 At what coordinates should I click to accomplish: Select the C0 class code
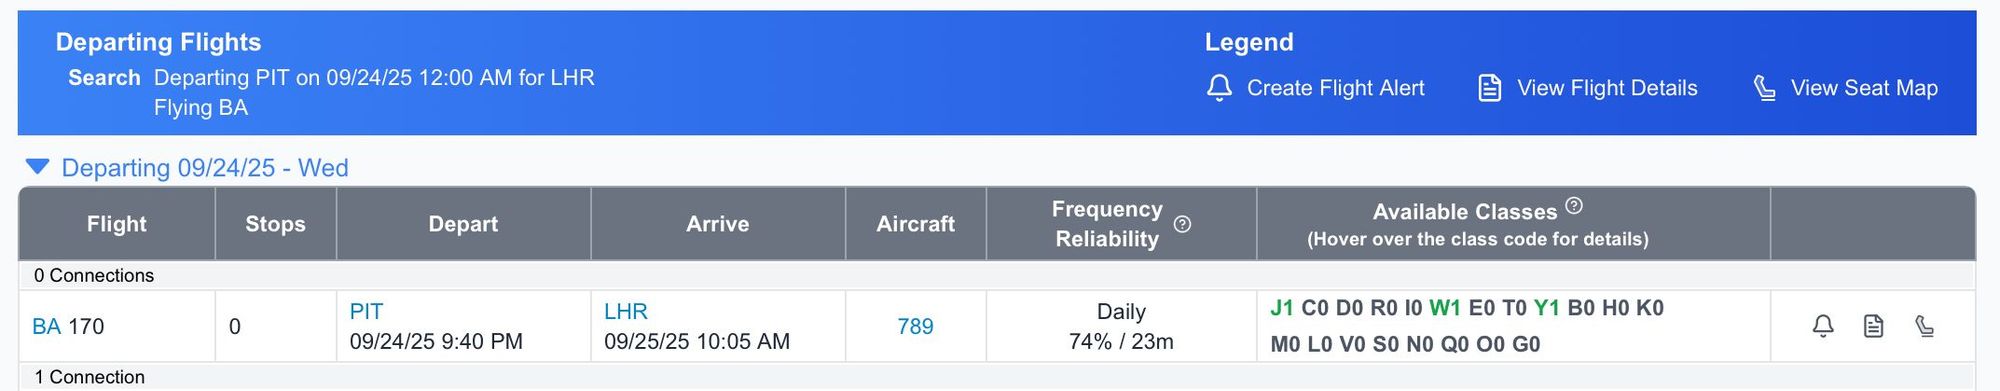[x=1315, y=308]
